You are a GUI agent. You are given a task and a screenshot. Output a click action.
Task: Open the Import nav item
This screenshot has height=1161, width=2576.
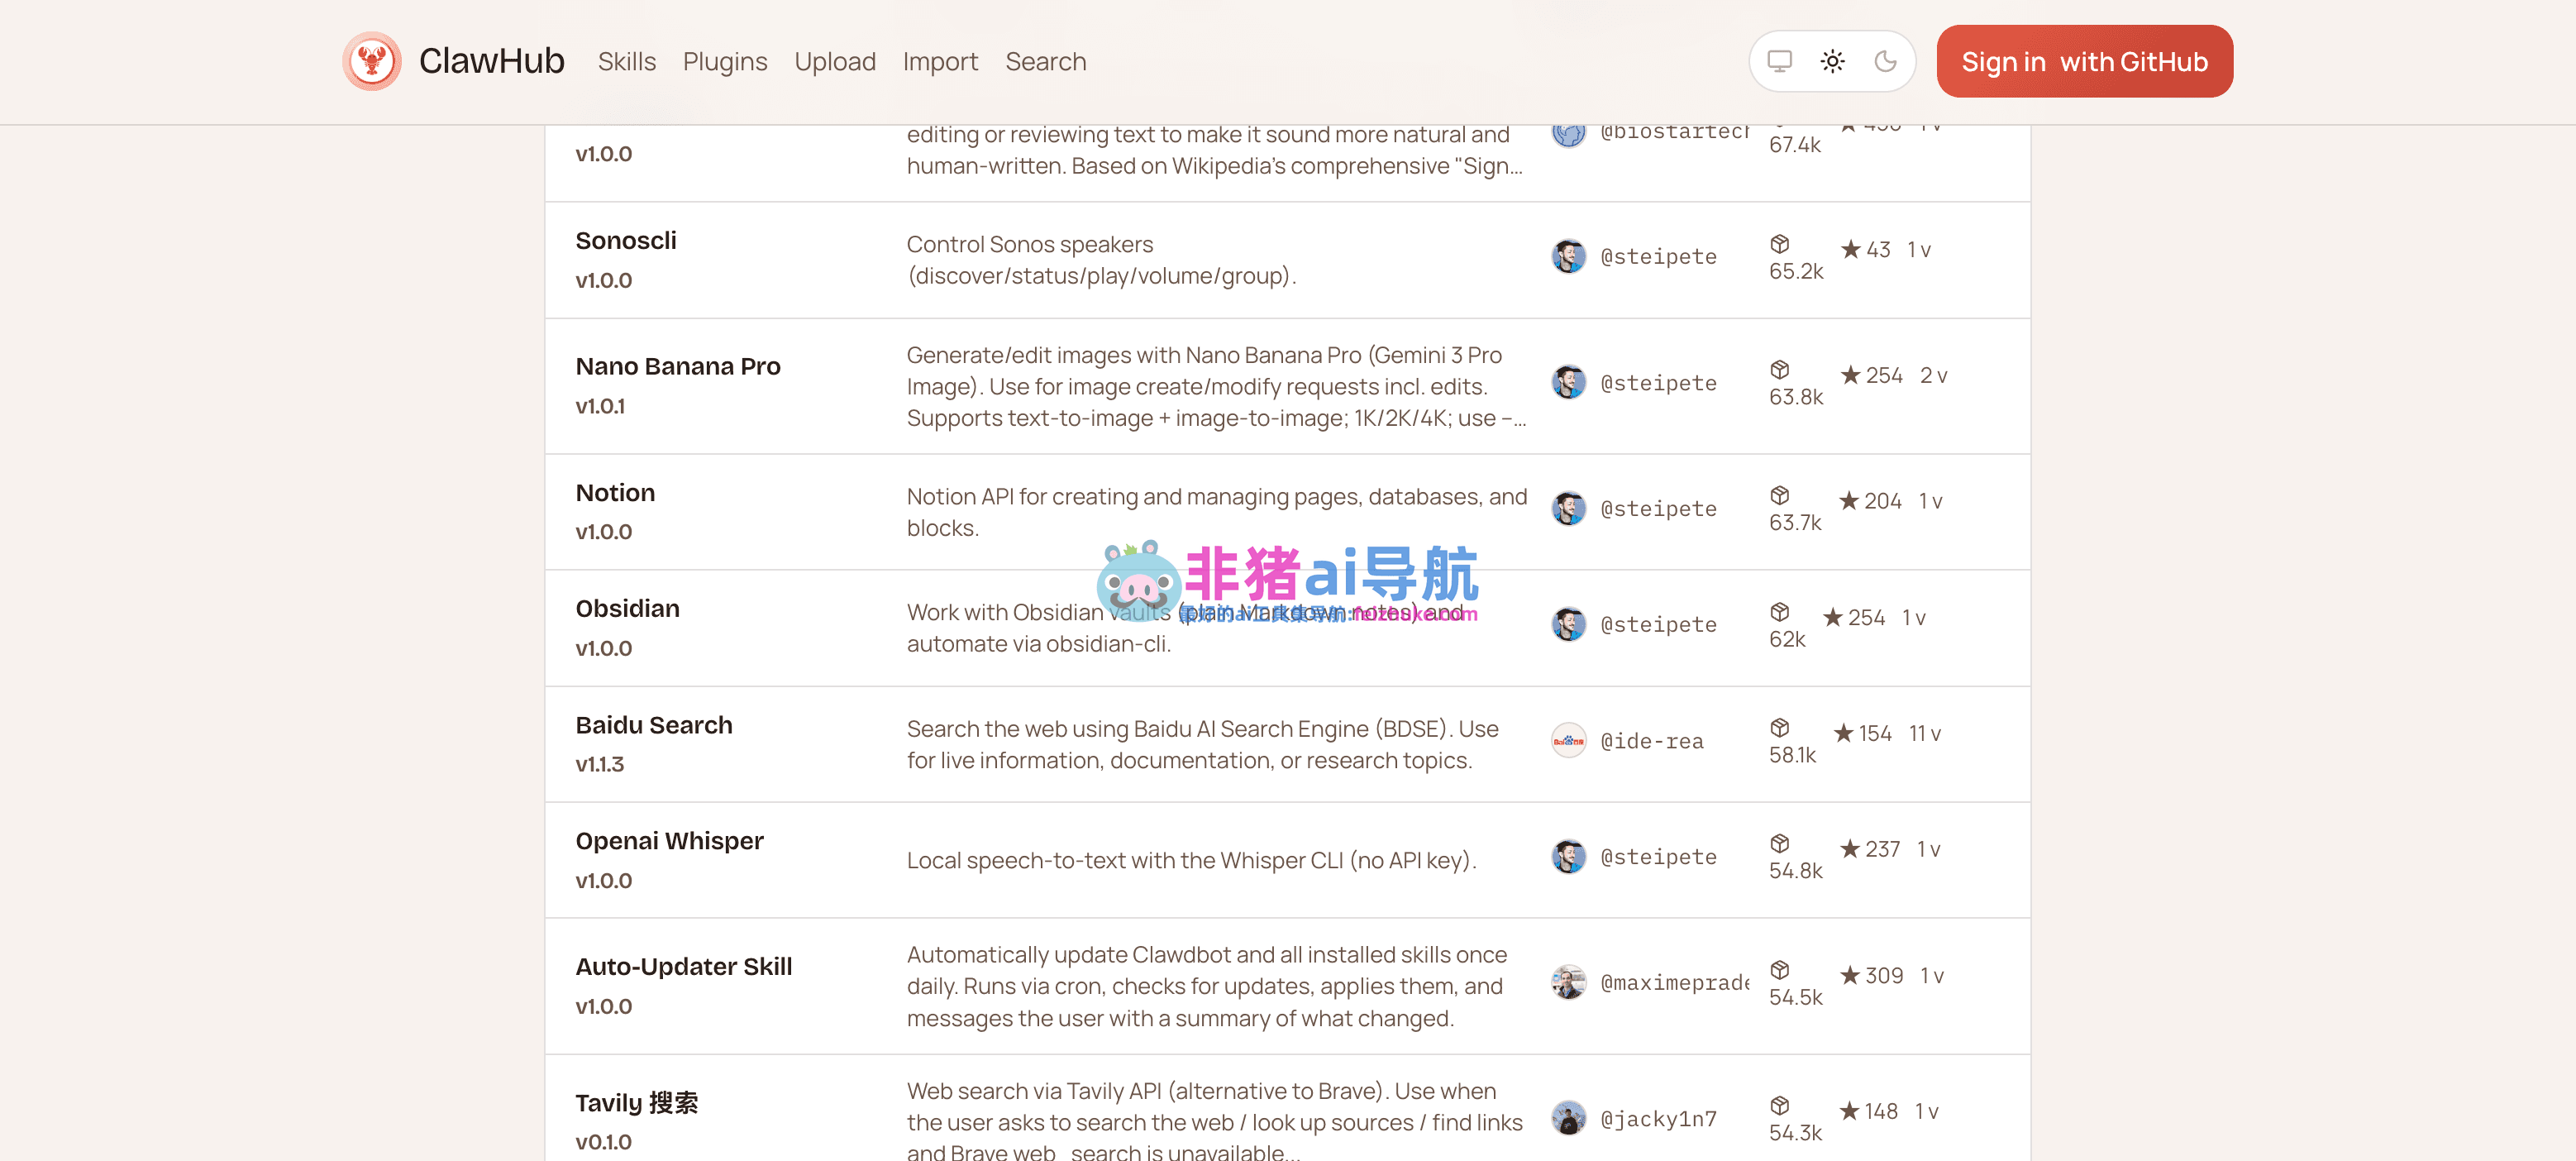point(940,61)
